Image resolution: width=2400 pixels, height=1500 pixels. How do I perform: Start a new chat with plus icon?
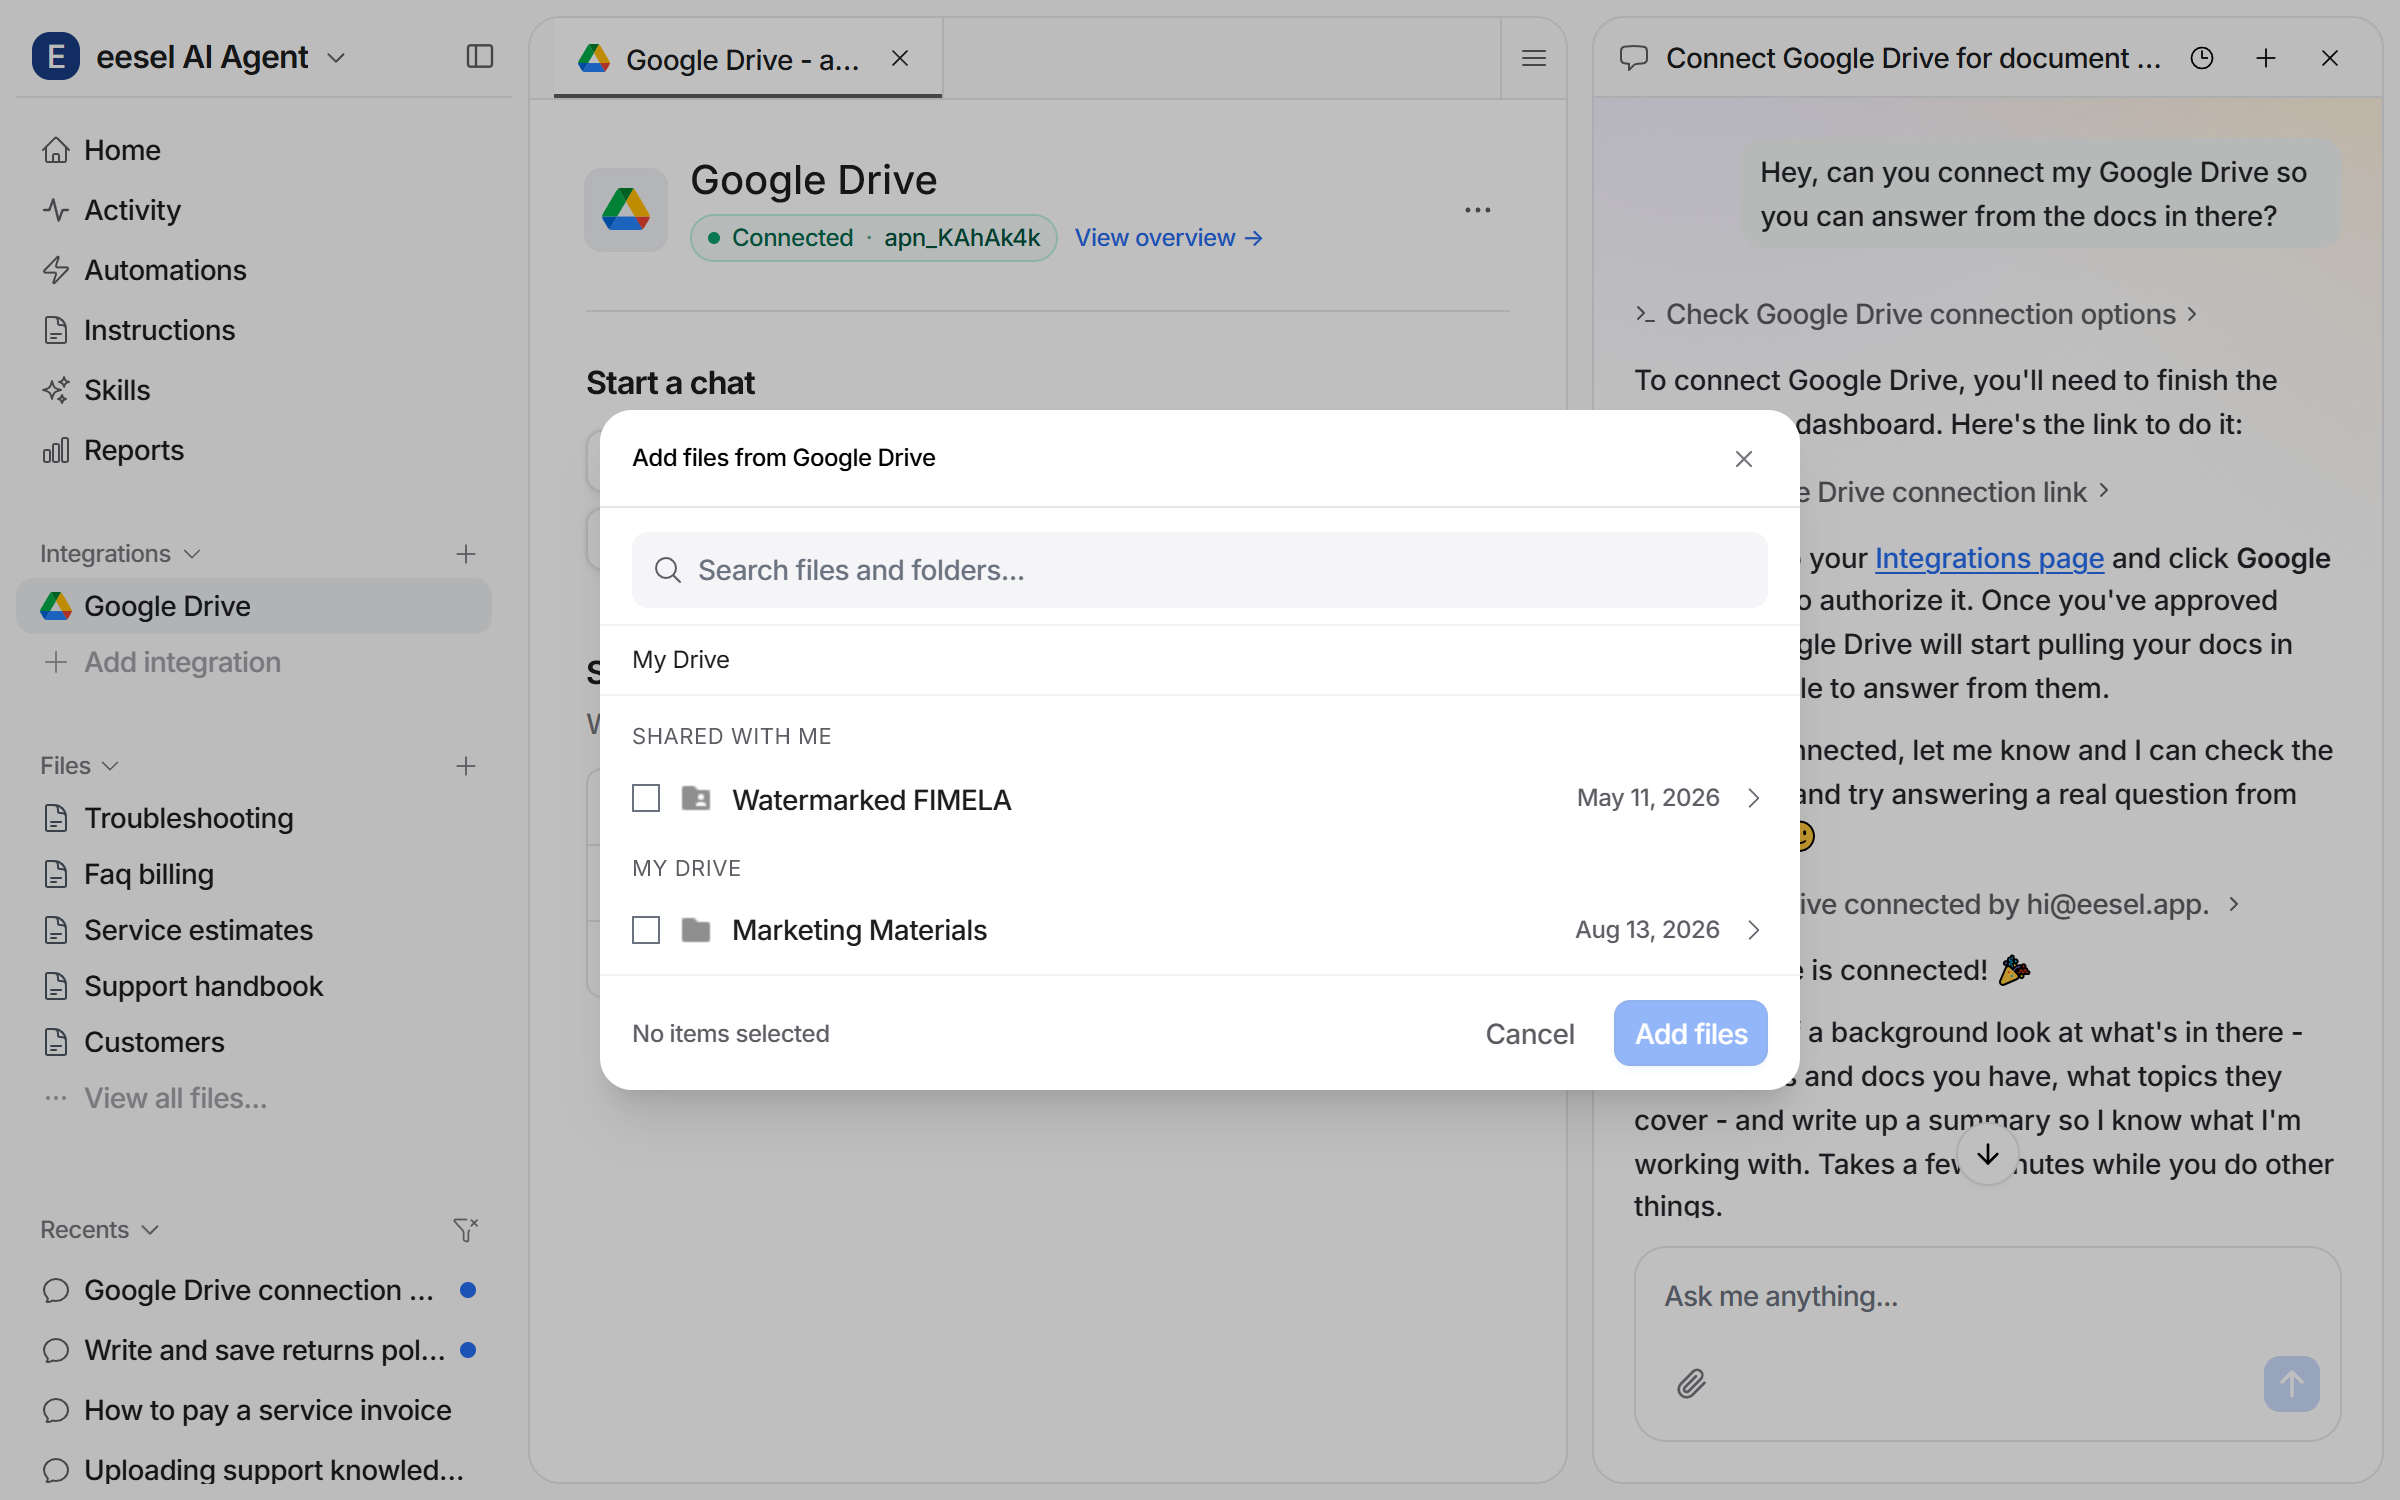[x=2266, y=59]
